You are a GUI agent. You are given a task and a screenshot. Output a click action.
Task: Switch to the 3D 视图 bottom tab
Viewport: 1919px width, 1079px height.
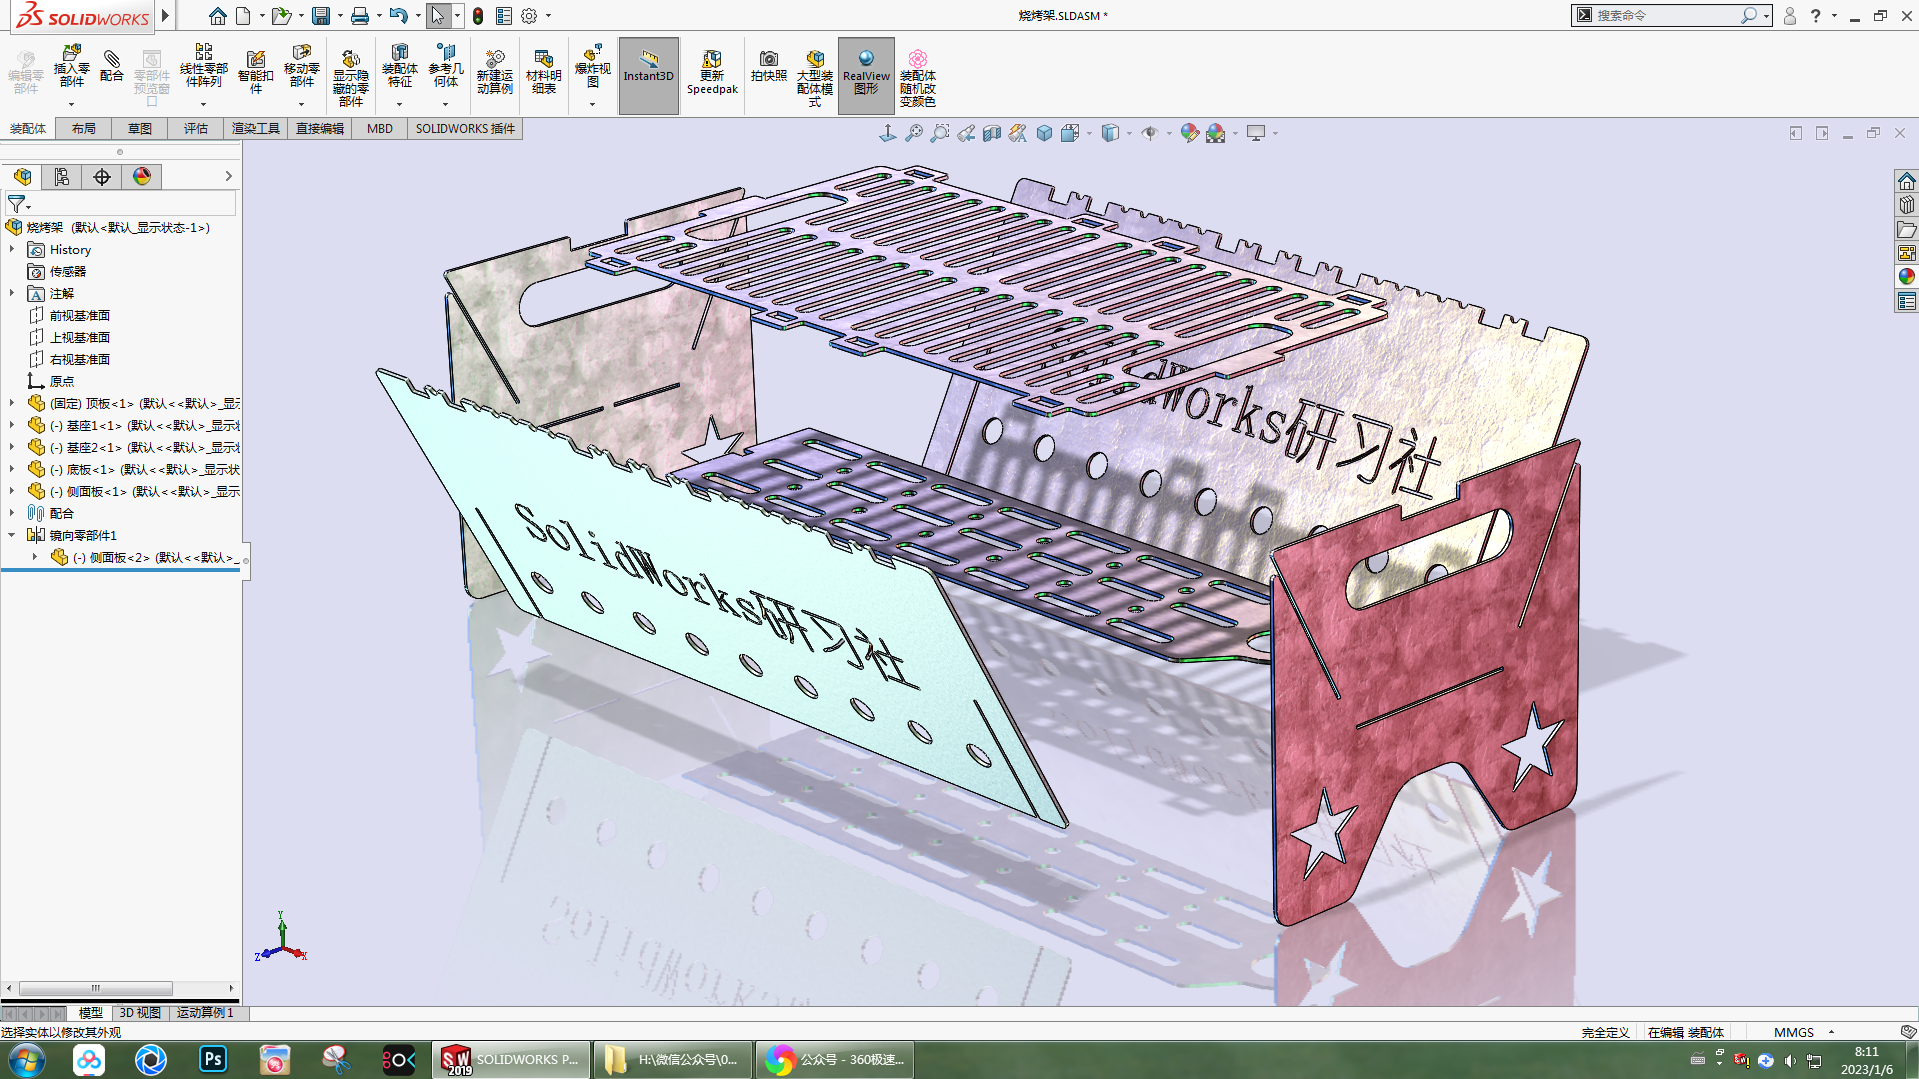pos(140,1013)
